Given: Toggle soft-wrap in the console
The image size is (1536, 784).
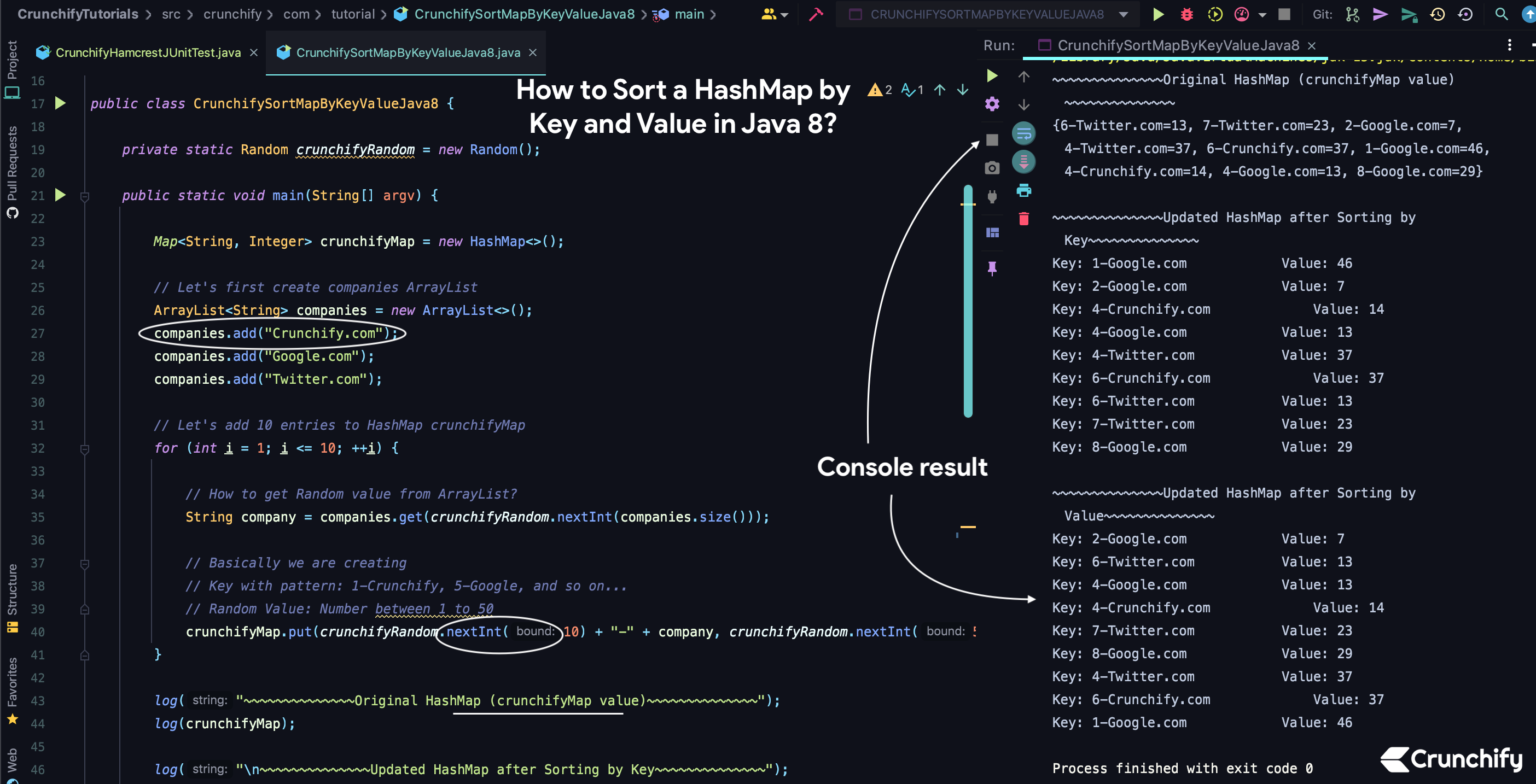Looking at the screenshot, I should pyautogui.click(x=1023, y=132).
